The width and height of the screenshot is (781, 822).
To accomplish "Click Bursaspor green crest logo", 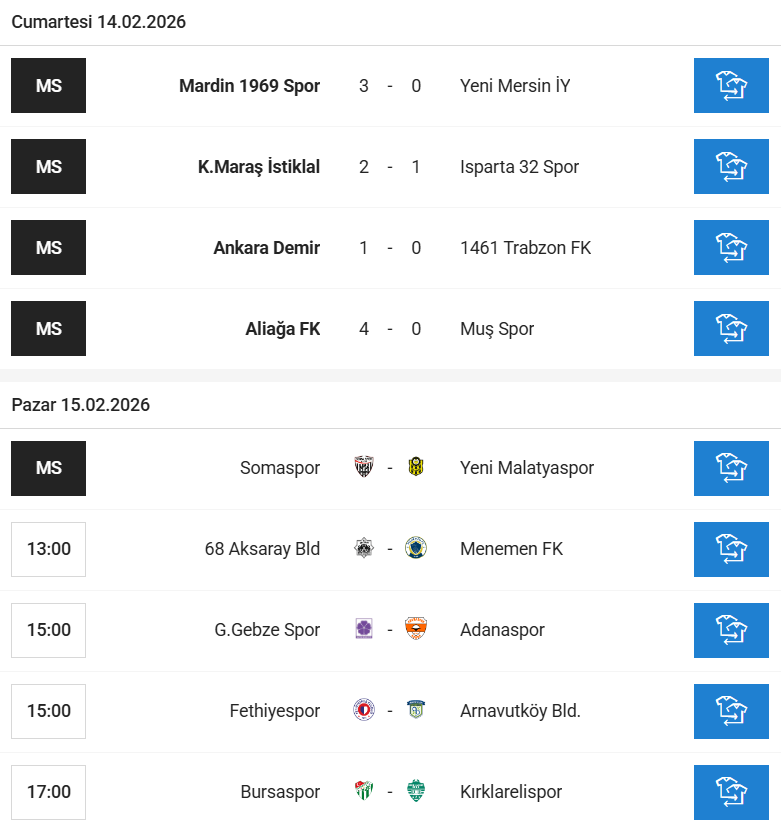I will pos(364,792).
